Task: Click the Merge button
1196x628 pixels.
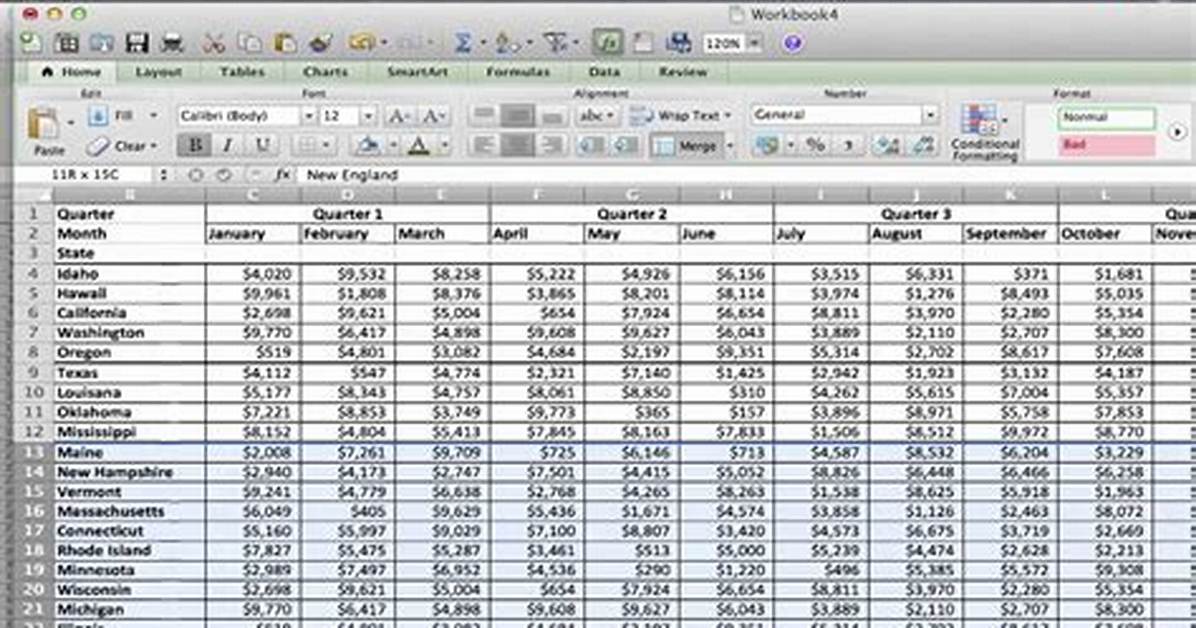Action: pyautogui.click(x=686, y=145)
